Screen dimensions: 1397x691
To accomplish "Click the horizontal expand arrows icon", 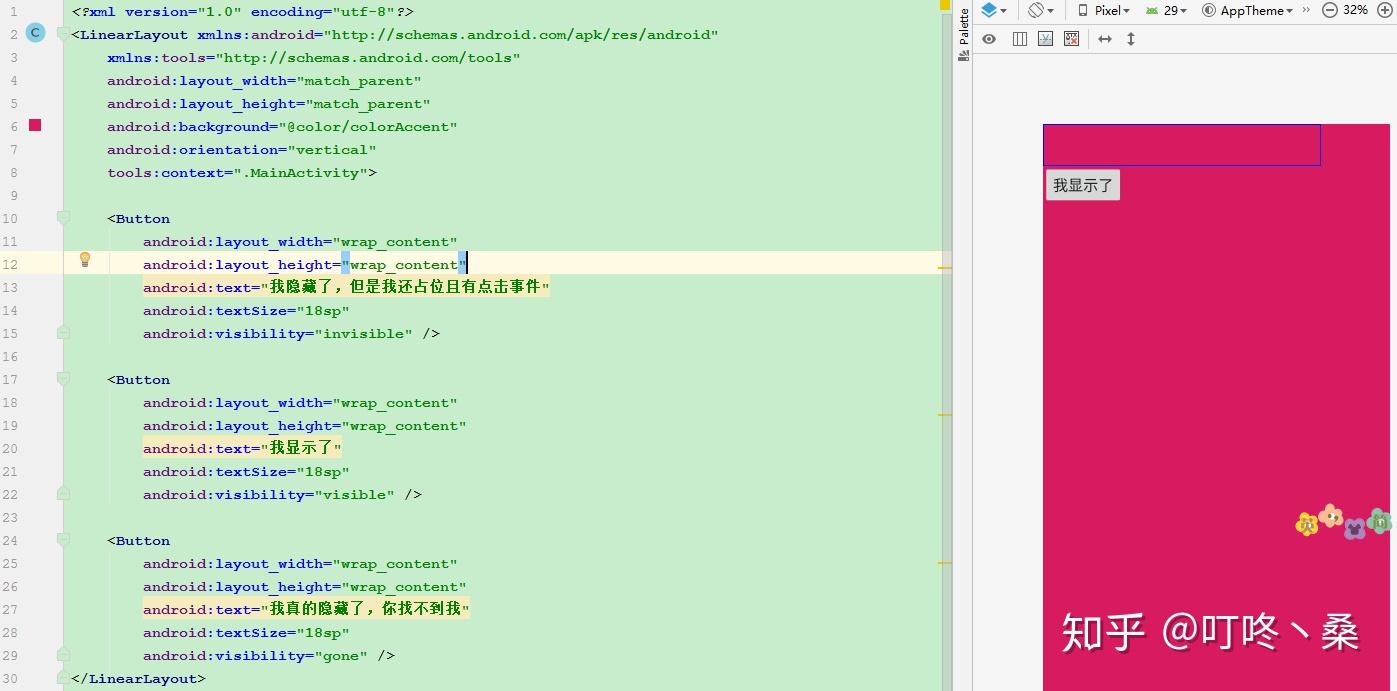I will click(1105, 39).
